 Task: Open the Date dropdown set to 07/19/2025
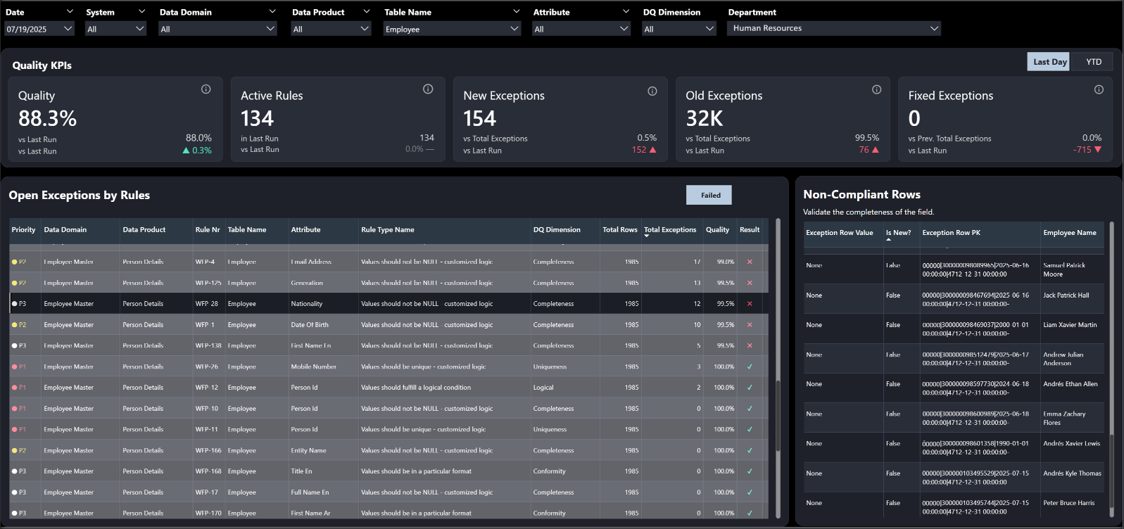click(40, 29)
